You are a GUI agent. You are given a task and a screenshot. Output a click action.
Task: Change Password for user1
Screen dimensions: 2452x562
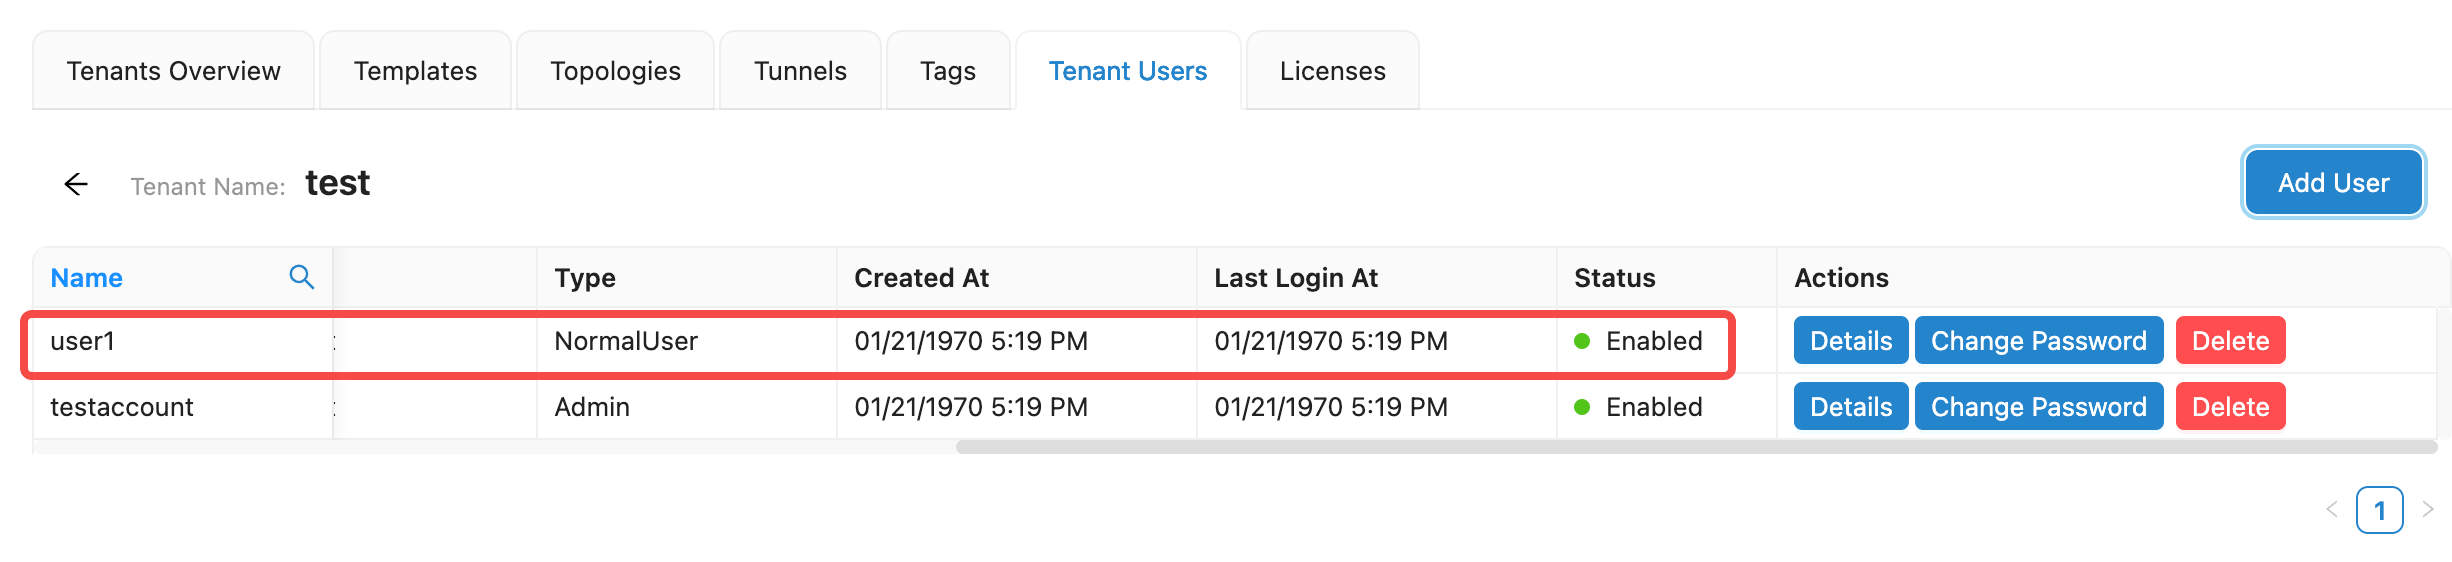(x=2038, y=341)
